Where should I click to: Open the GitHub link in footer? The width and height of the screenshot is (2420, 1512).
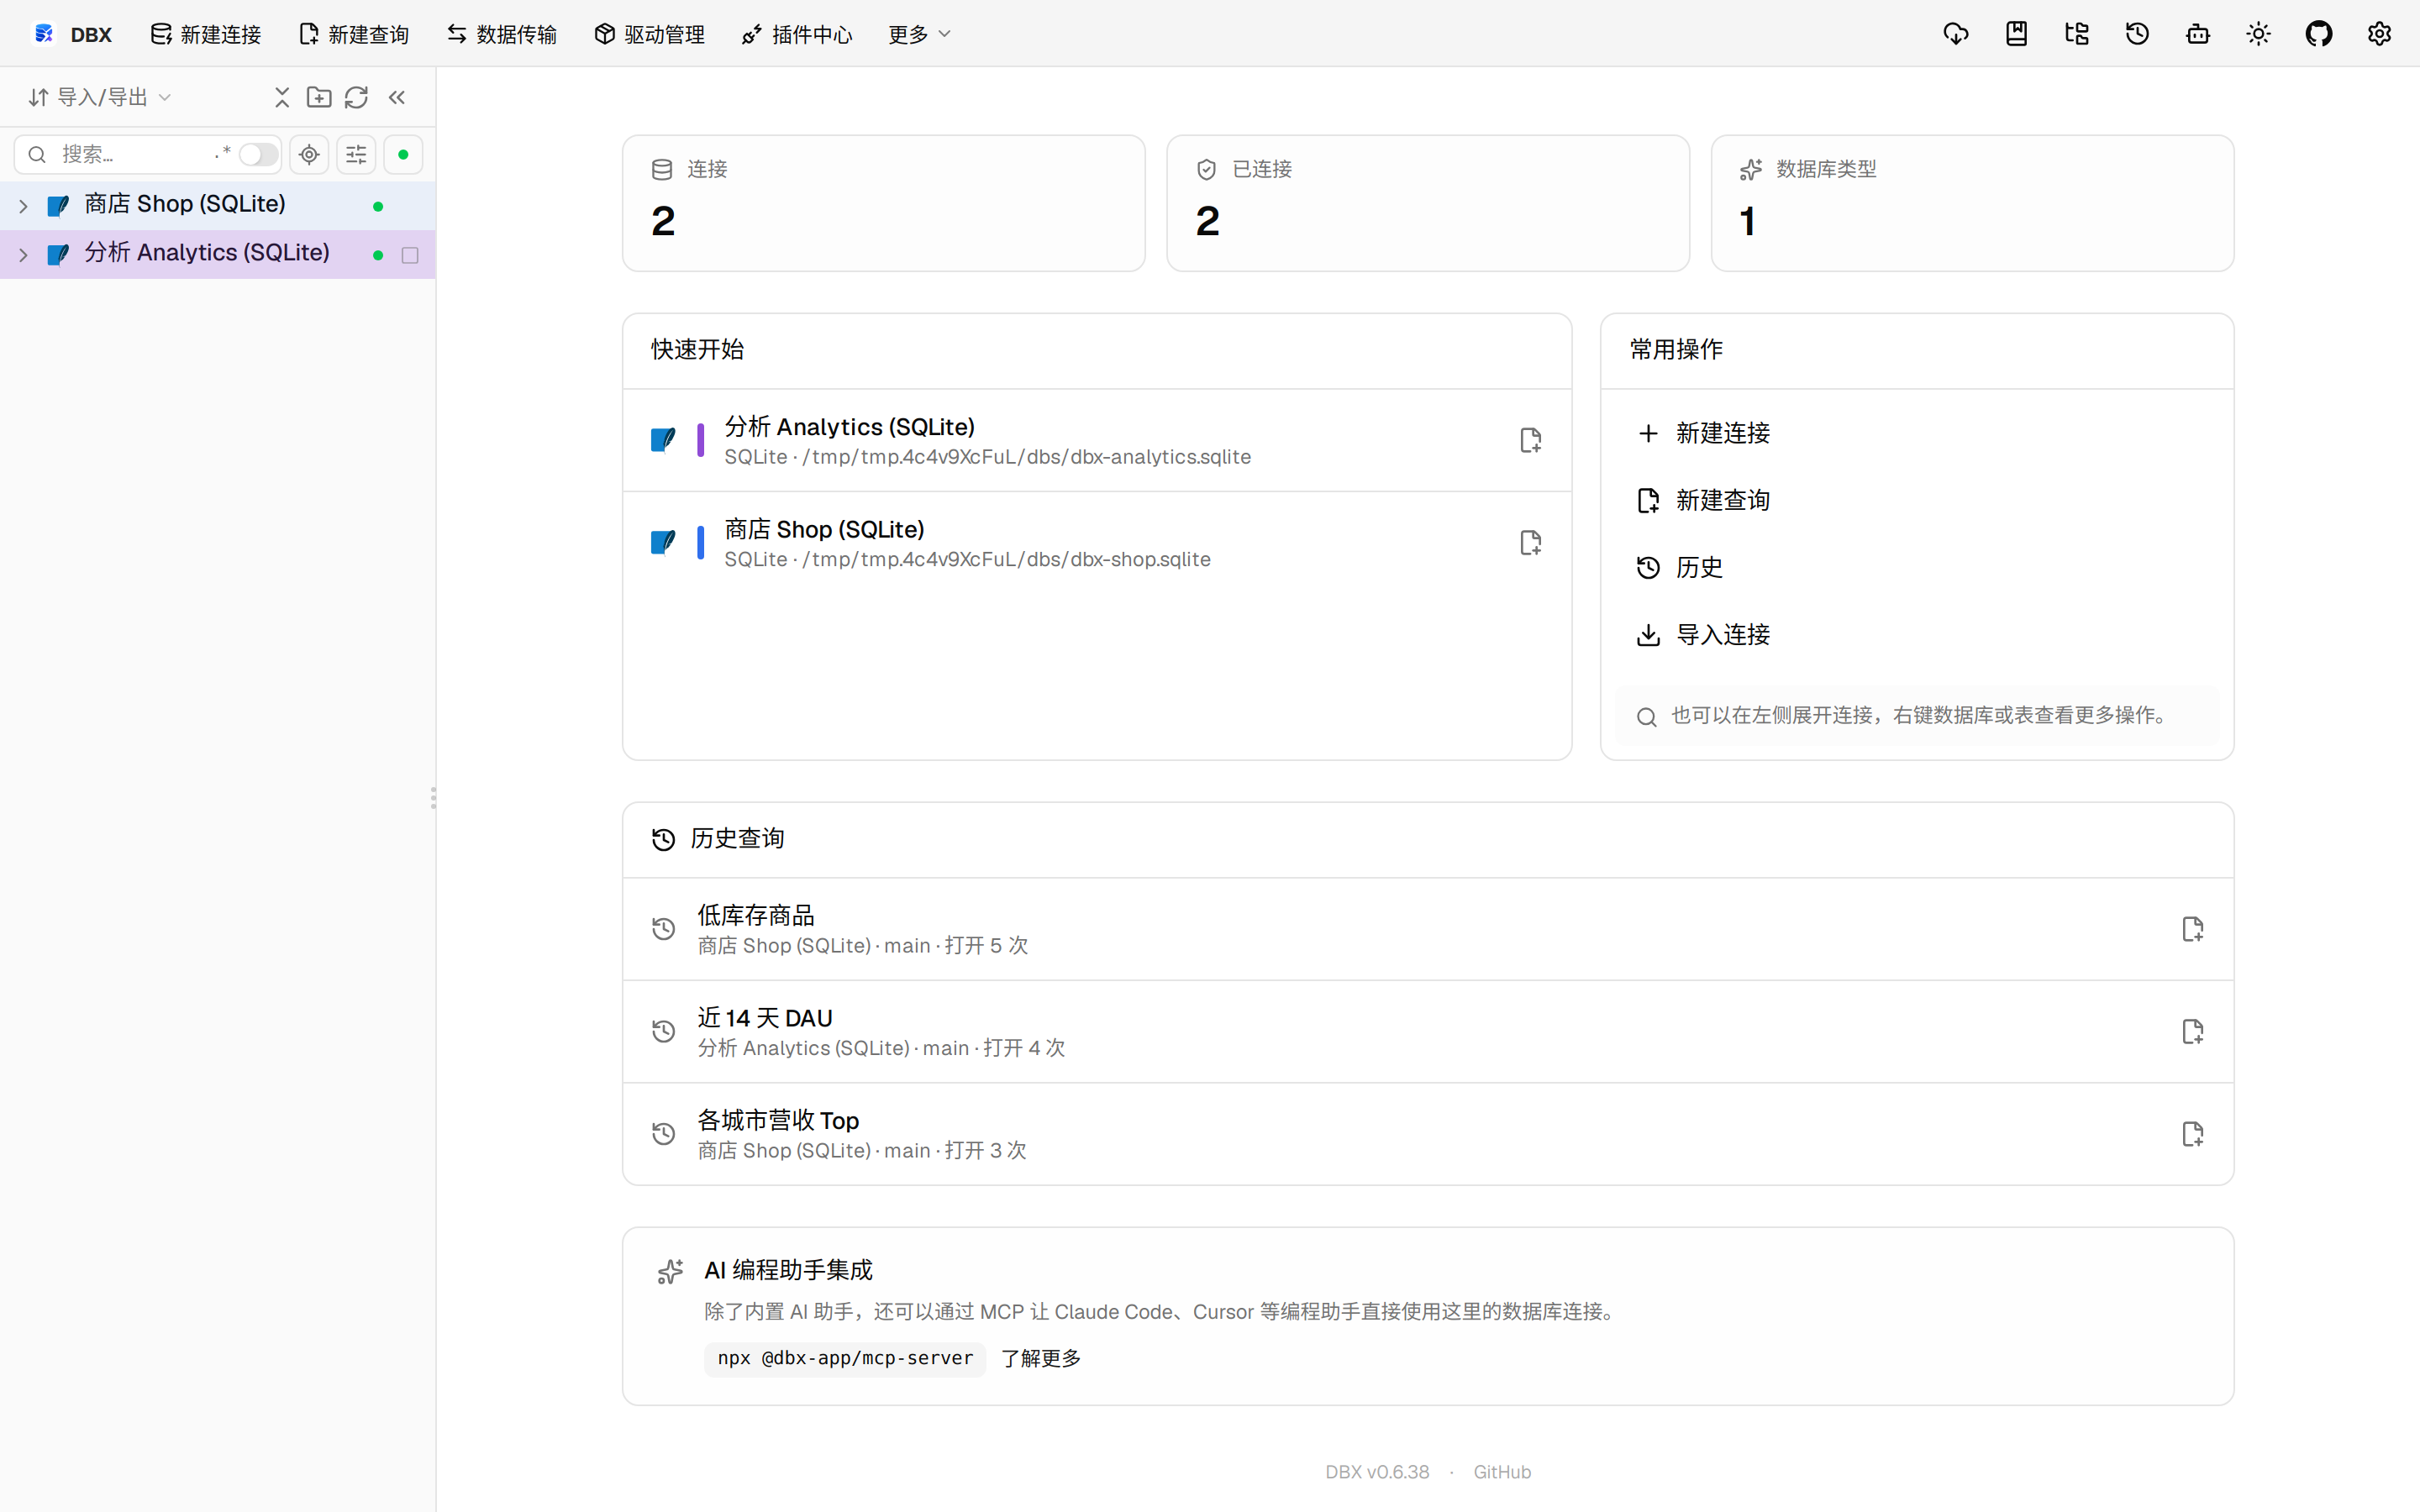pyautogui.click(x=1502, y=1472)
